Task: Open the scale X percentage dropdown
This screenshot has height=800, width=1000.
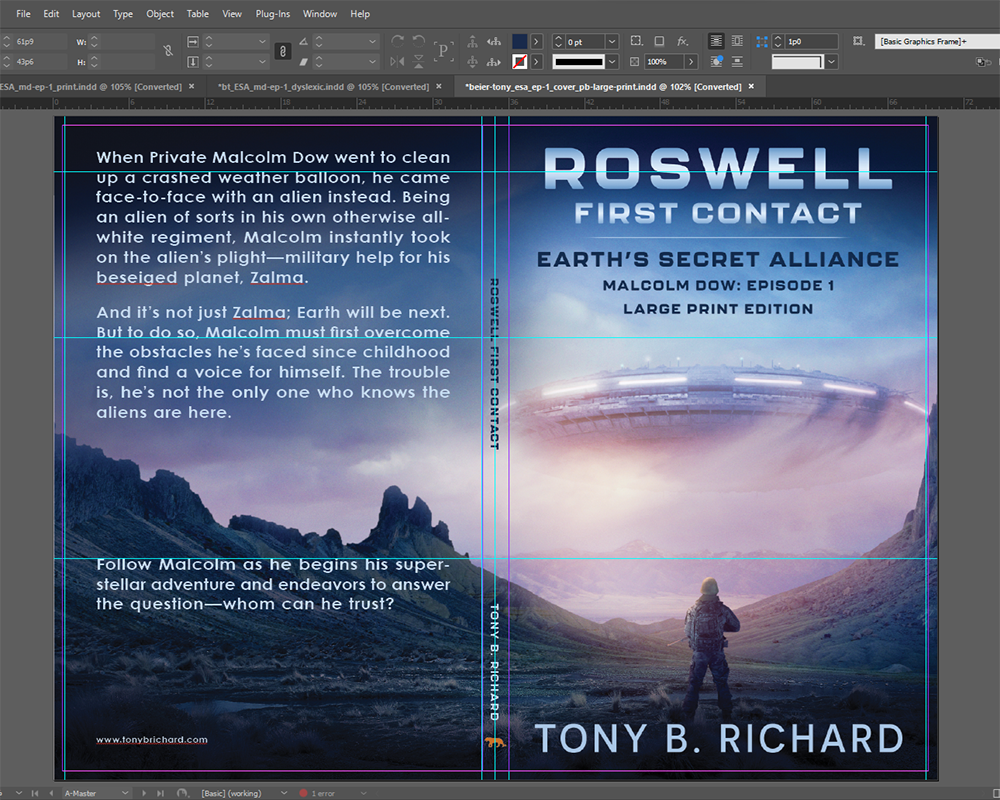Action: (262, 41)
